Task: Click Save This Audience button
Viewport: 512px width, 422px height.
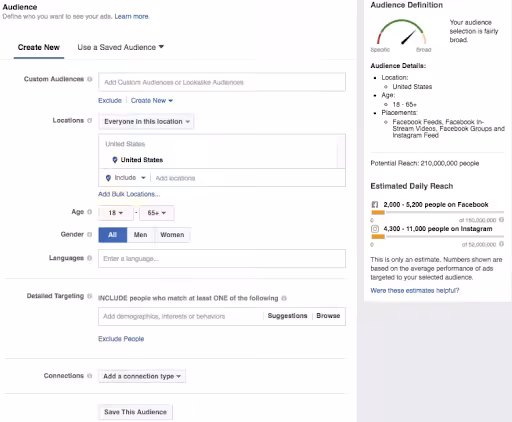Action: [x=135, y=412]
